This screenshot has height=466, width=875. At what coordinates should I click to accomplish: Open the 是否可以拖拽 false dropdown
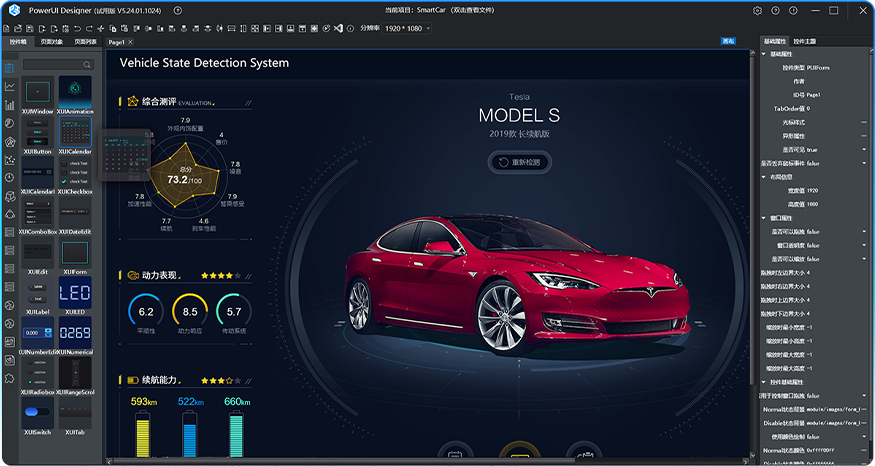click(864, 232)
